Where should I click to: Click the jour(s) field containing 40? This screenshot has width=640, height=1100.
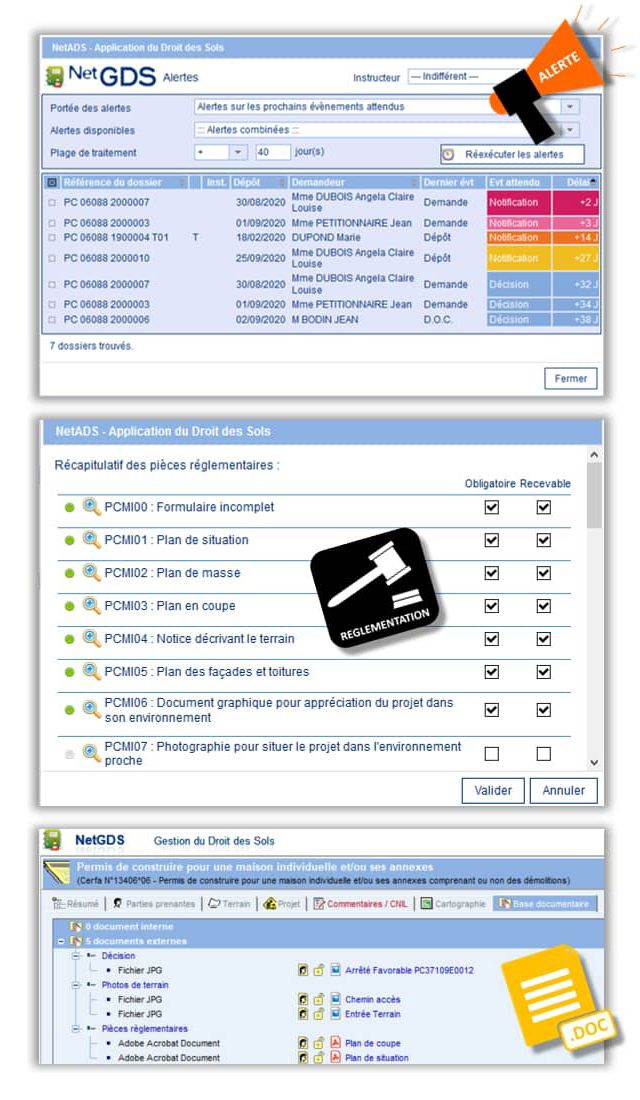tap(273, 152)
